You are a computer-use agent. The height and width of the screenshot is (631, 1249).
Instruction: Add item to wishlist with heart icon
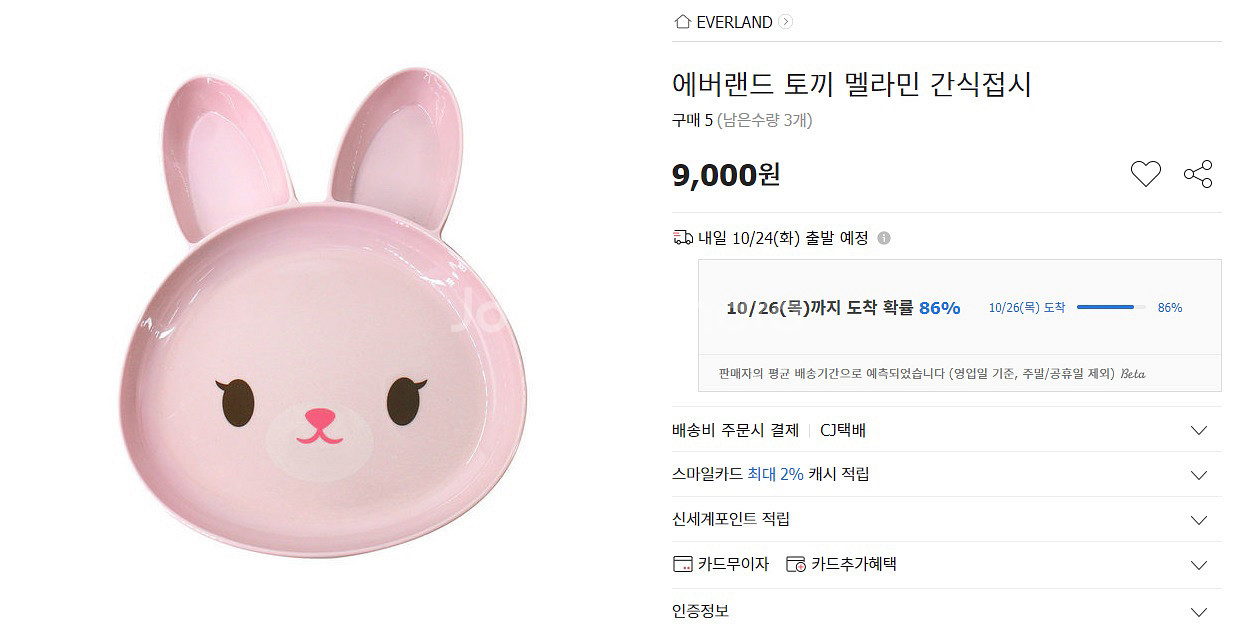click(x=1145, y=174)
